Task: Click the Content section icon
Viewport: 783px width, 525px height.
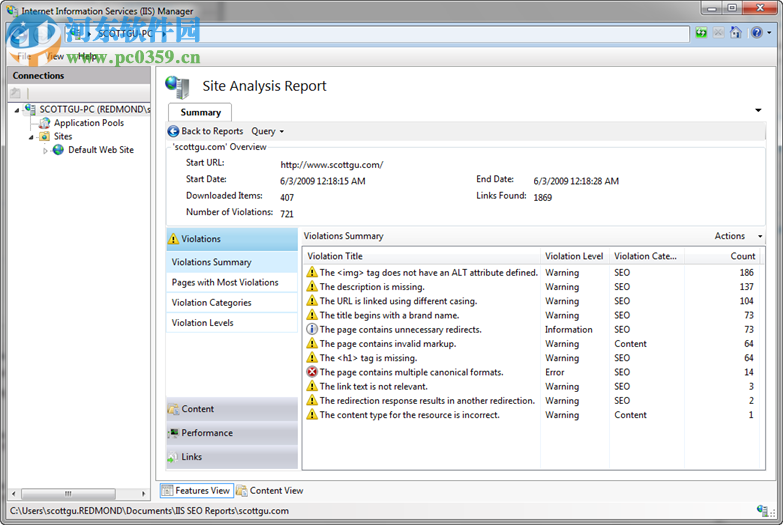Action: (x=173, y=409)
